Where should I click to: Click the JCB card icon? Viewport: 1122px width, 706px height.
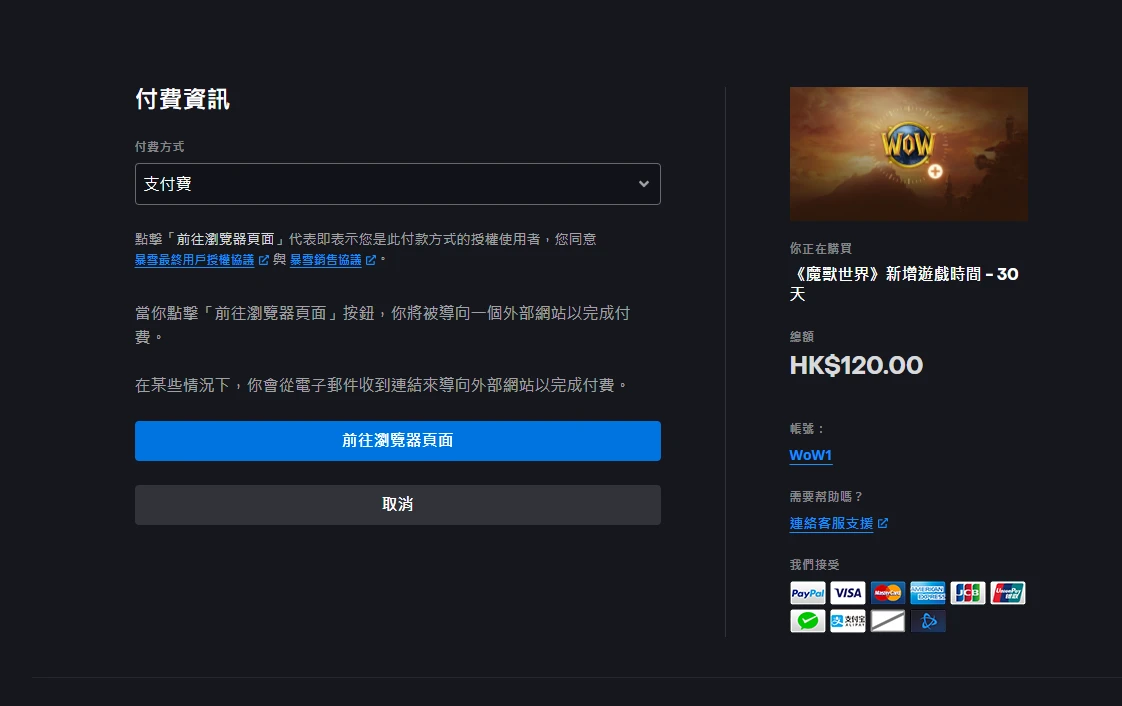(x=967, y=593)
